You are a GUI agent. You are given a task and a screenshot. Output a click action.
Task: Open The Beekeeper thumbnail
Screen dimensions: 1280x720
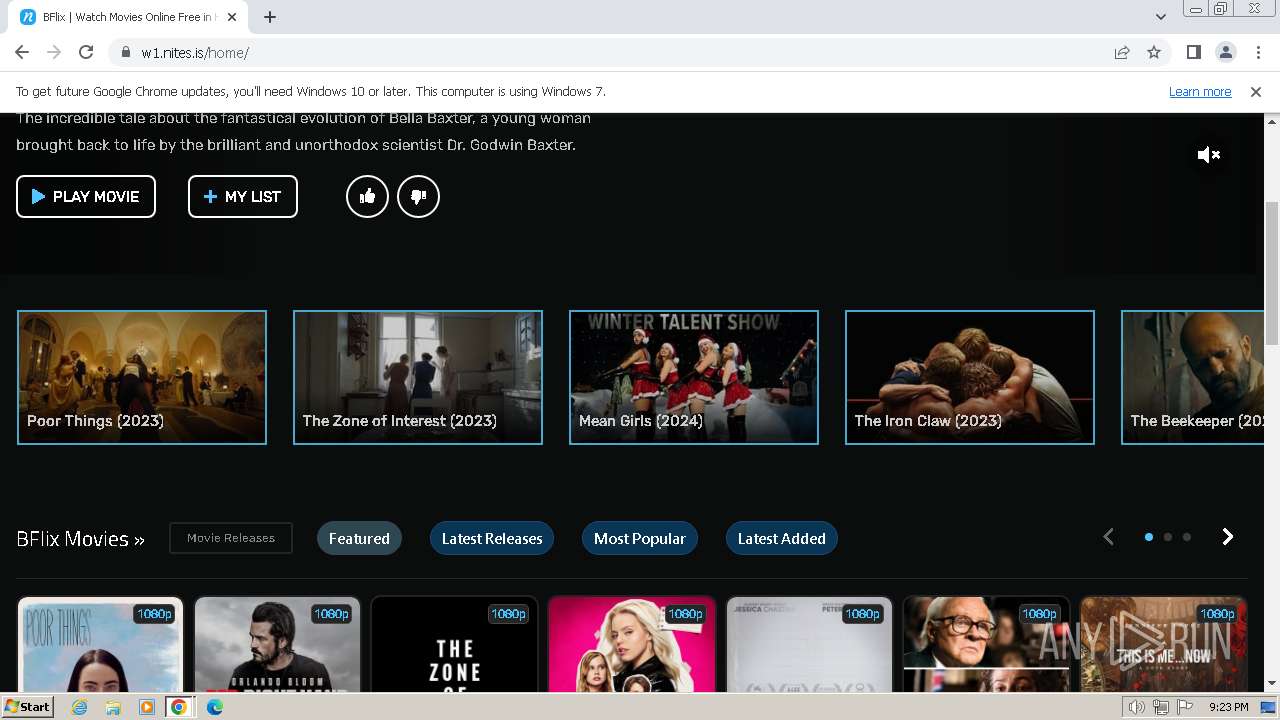coord(1193,377)
